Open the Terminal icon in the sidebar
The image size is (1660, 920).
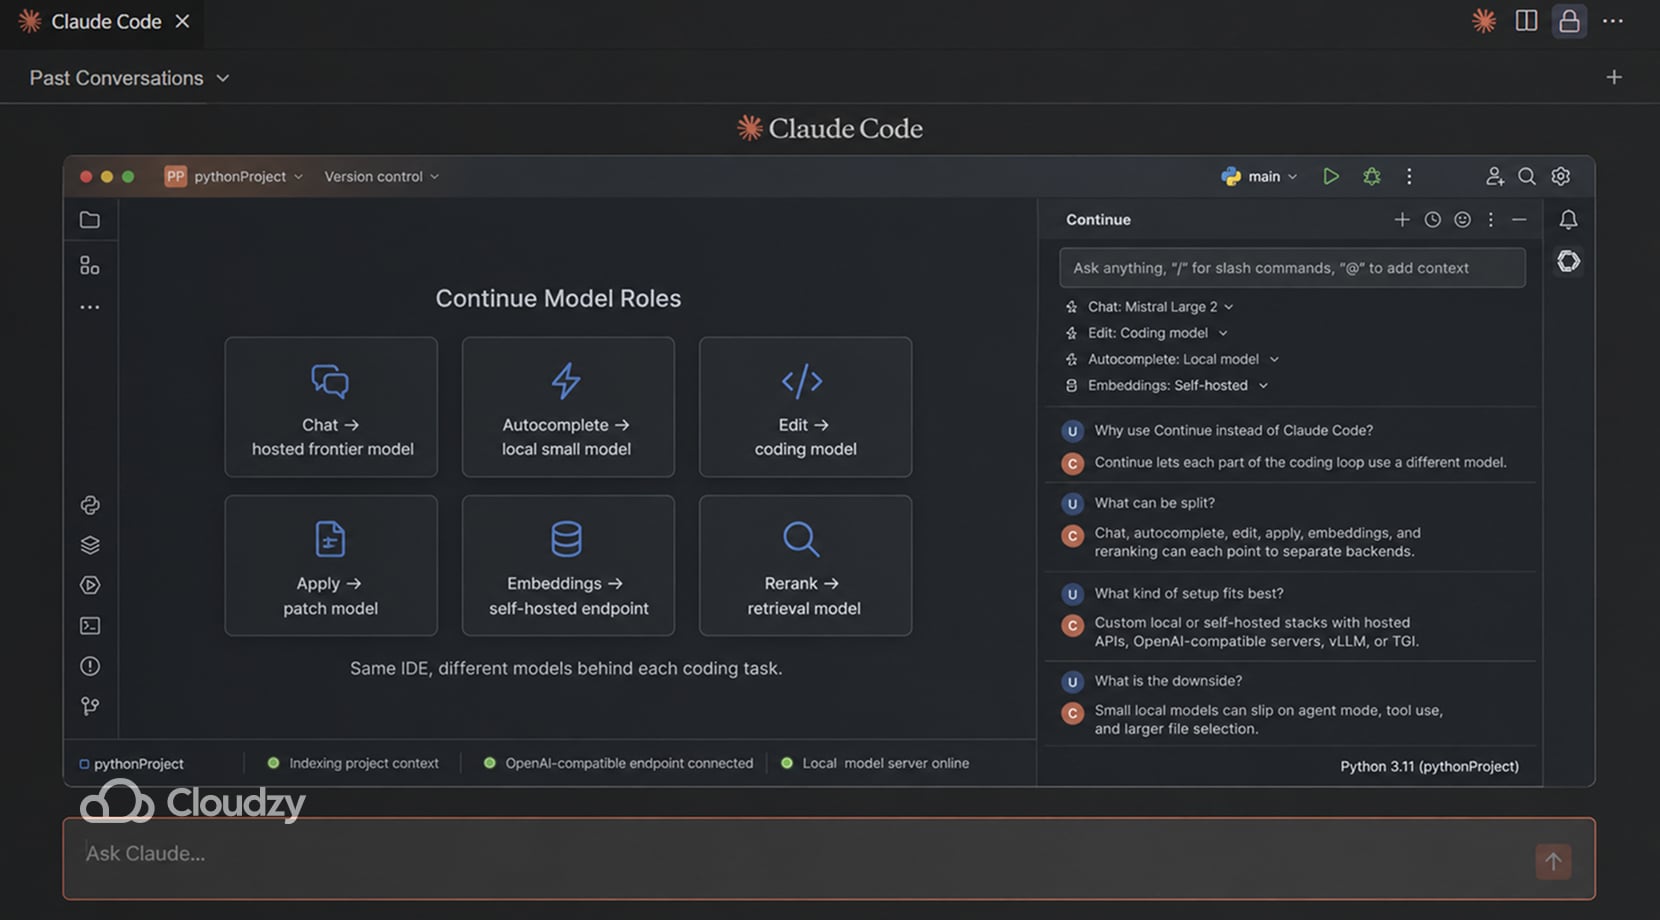pyautogui.click(x=90, y=625)
